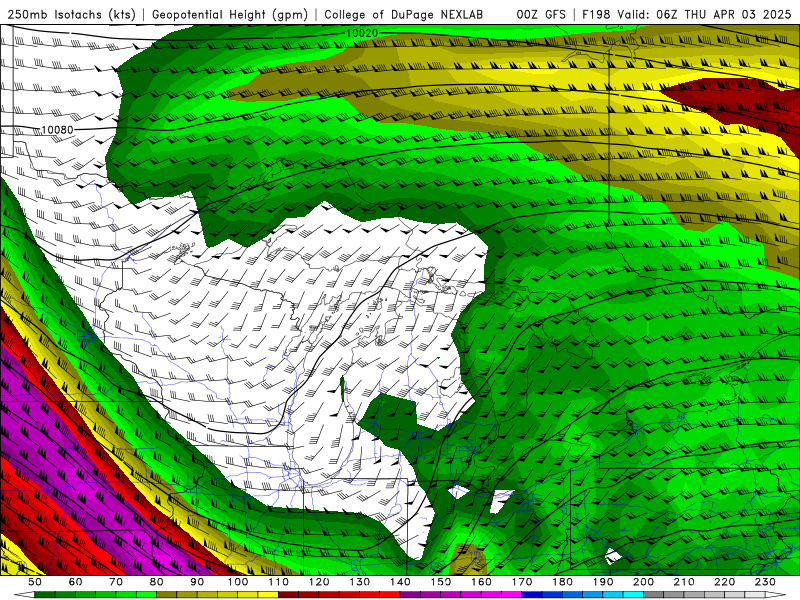Click the 'F198' forecast hour text
The height and width of the screenshot is (600, 800).
click(596, 14)
